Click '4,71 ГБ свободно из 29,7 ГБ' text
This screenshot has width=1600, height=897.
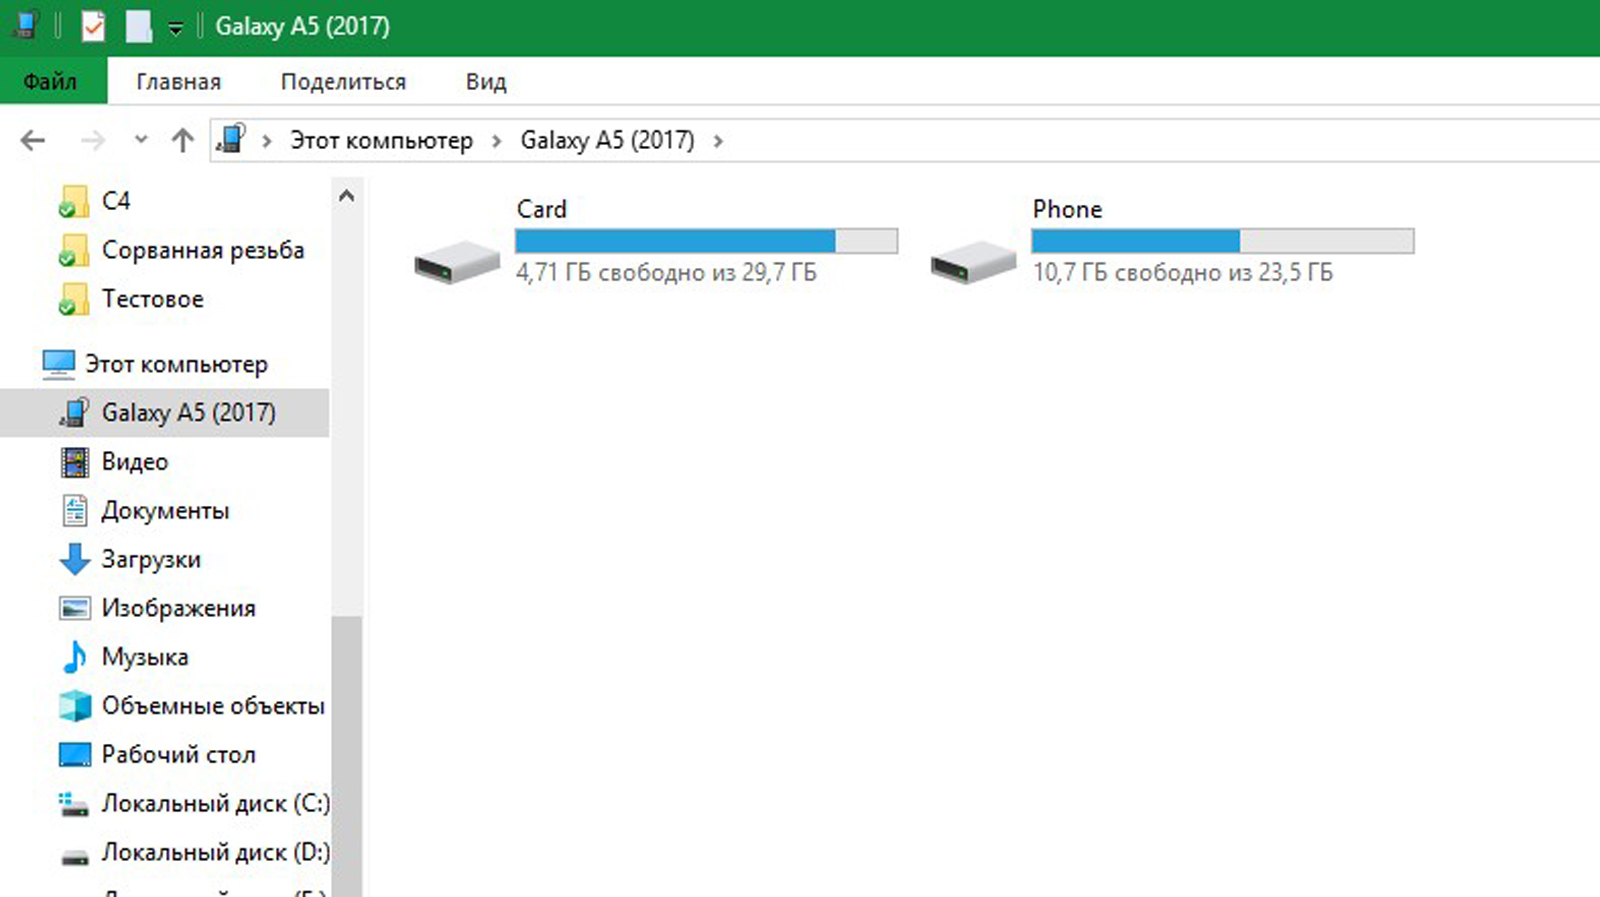pyautogui.click(x=667, y=272)
